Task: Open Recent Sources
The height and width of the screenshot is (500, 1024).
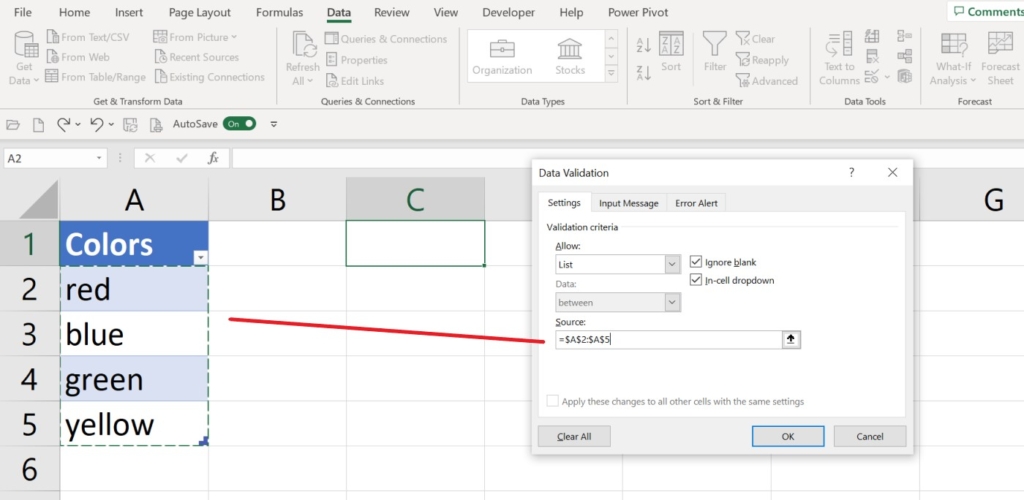Action: [197, 57]
